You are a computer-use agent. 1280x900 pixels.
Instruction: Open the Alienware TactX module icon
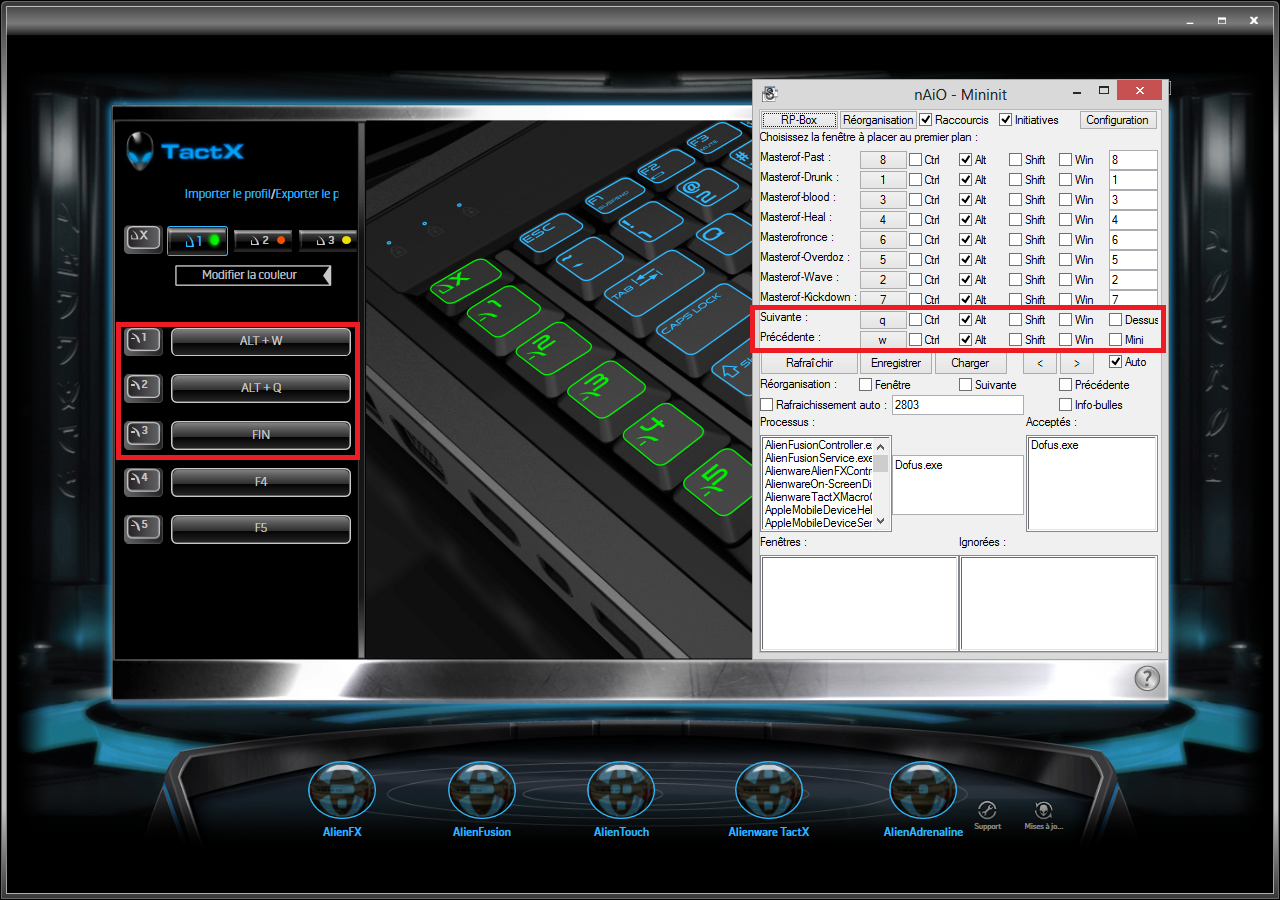[x=769, y=790]
